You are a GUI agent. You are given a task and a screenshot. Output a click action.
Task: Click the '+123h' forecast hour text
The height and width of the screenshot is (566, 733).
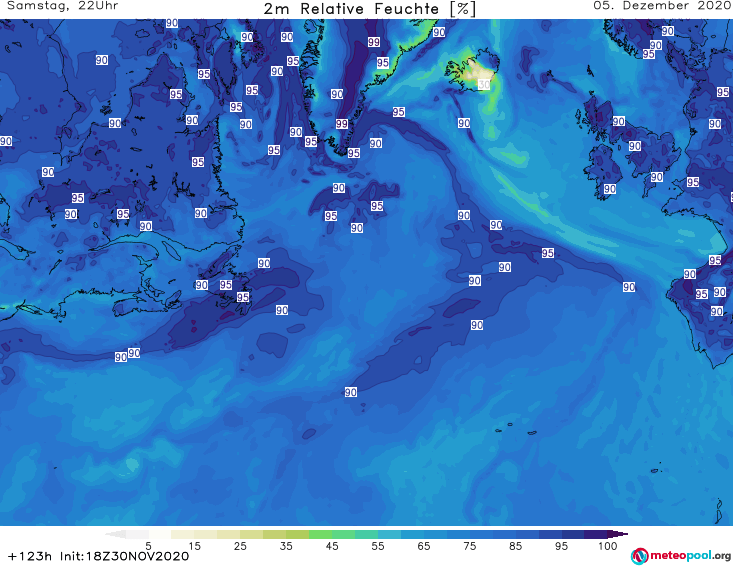tap(30, 556)
